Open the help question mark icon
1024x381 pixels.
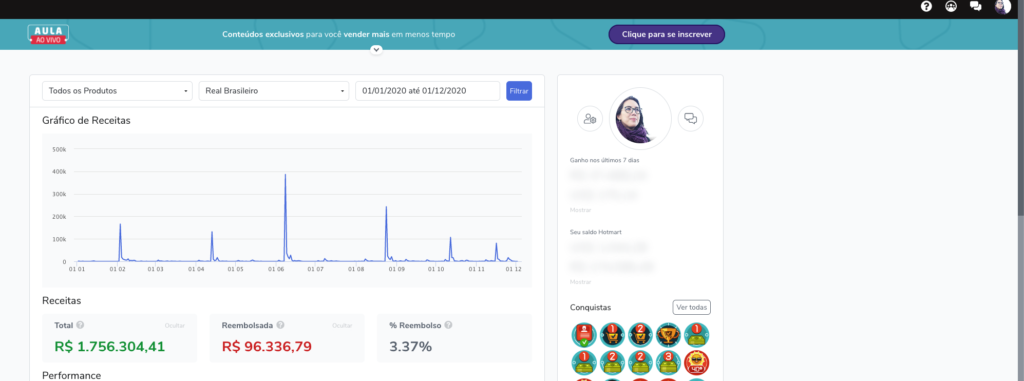click(926, 7)
